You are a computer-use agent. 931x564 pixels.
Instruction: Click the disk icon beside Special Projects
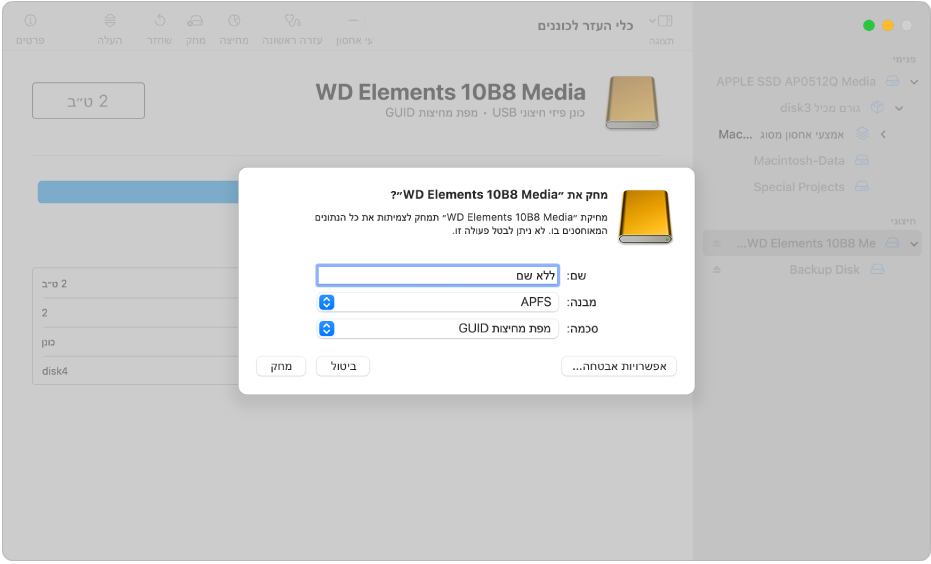(x=862, y=186)
